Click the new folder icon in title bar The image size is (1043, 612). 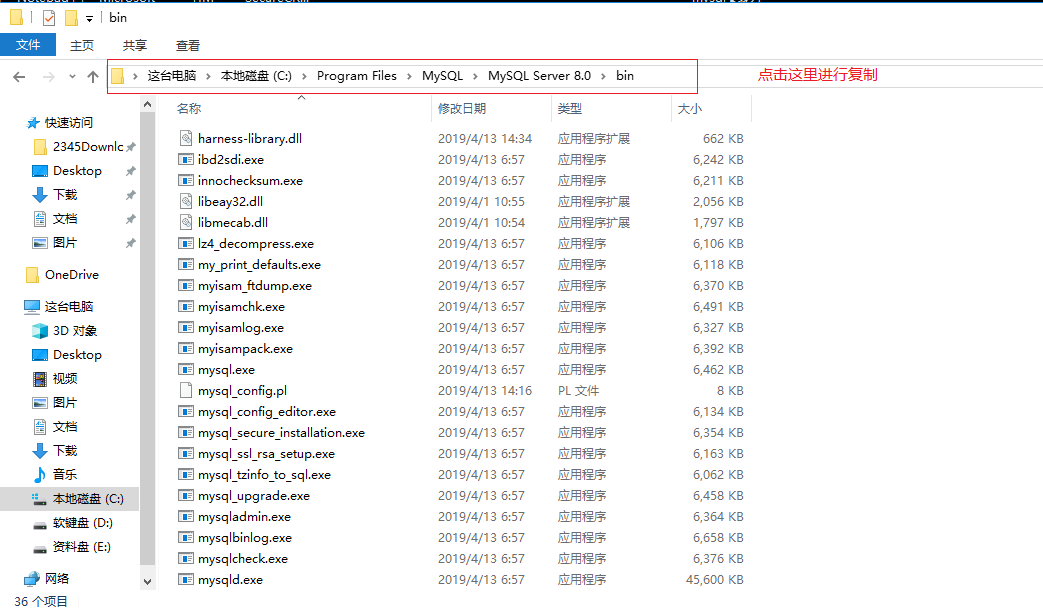coord(71,18)
